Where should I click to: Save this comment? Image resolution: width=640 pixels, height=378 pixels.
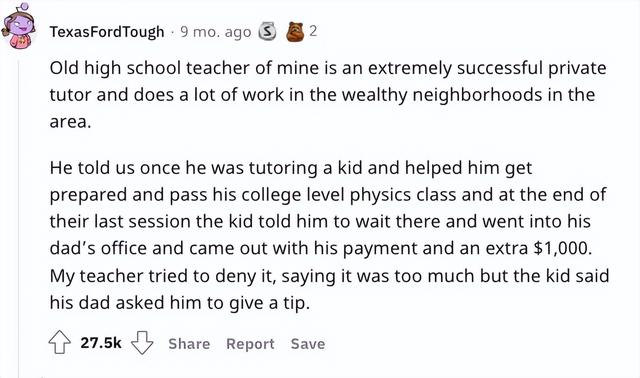point(308,344)
